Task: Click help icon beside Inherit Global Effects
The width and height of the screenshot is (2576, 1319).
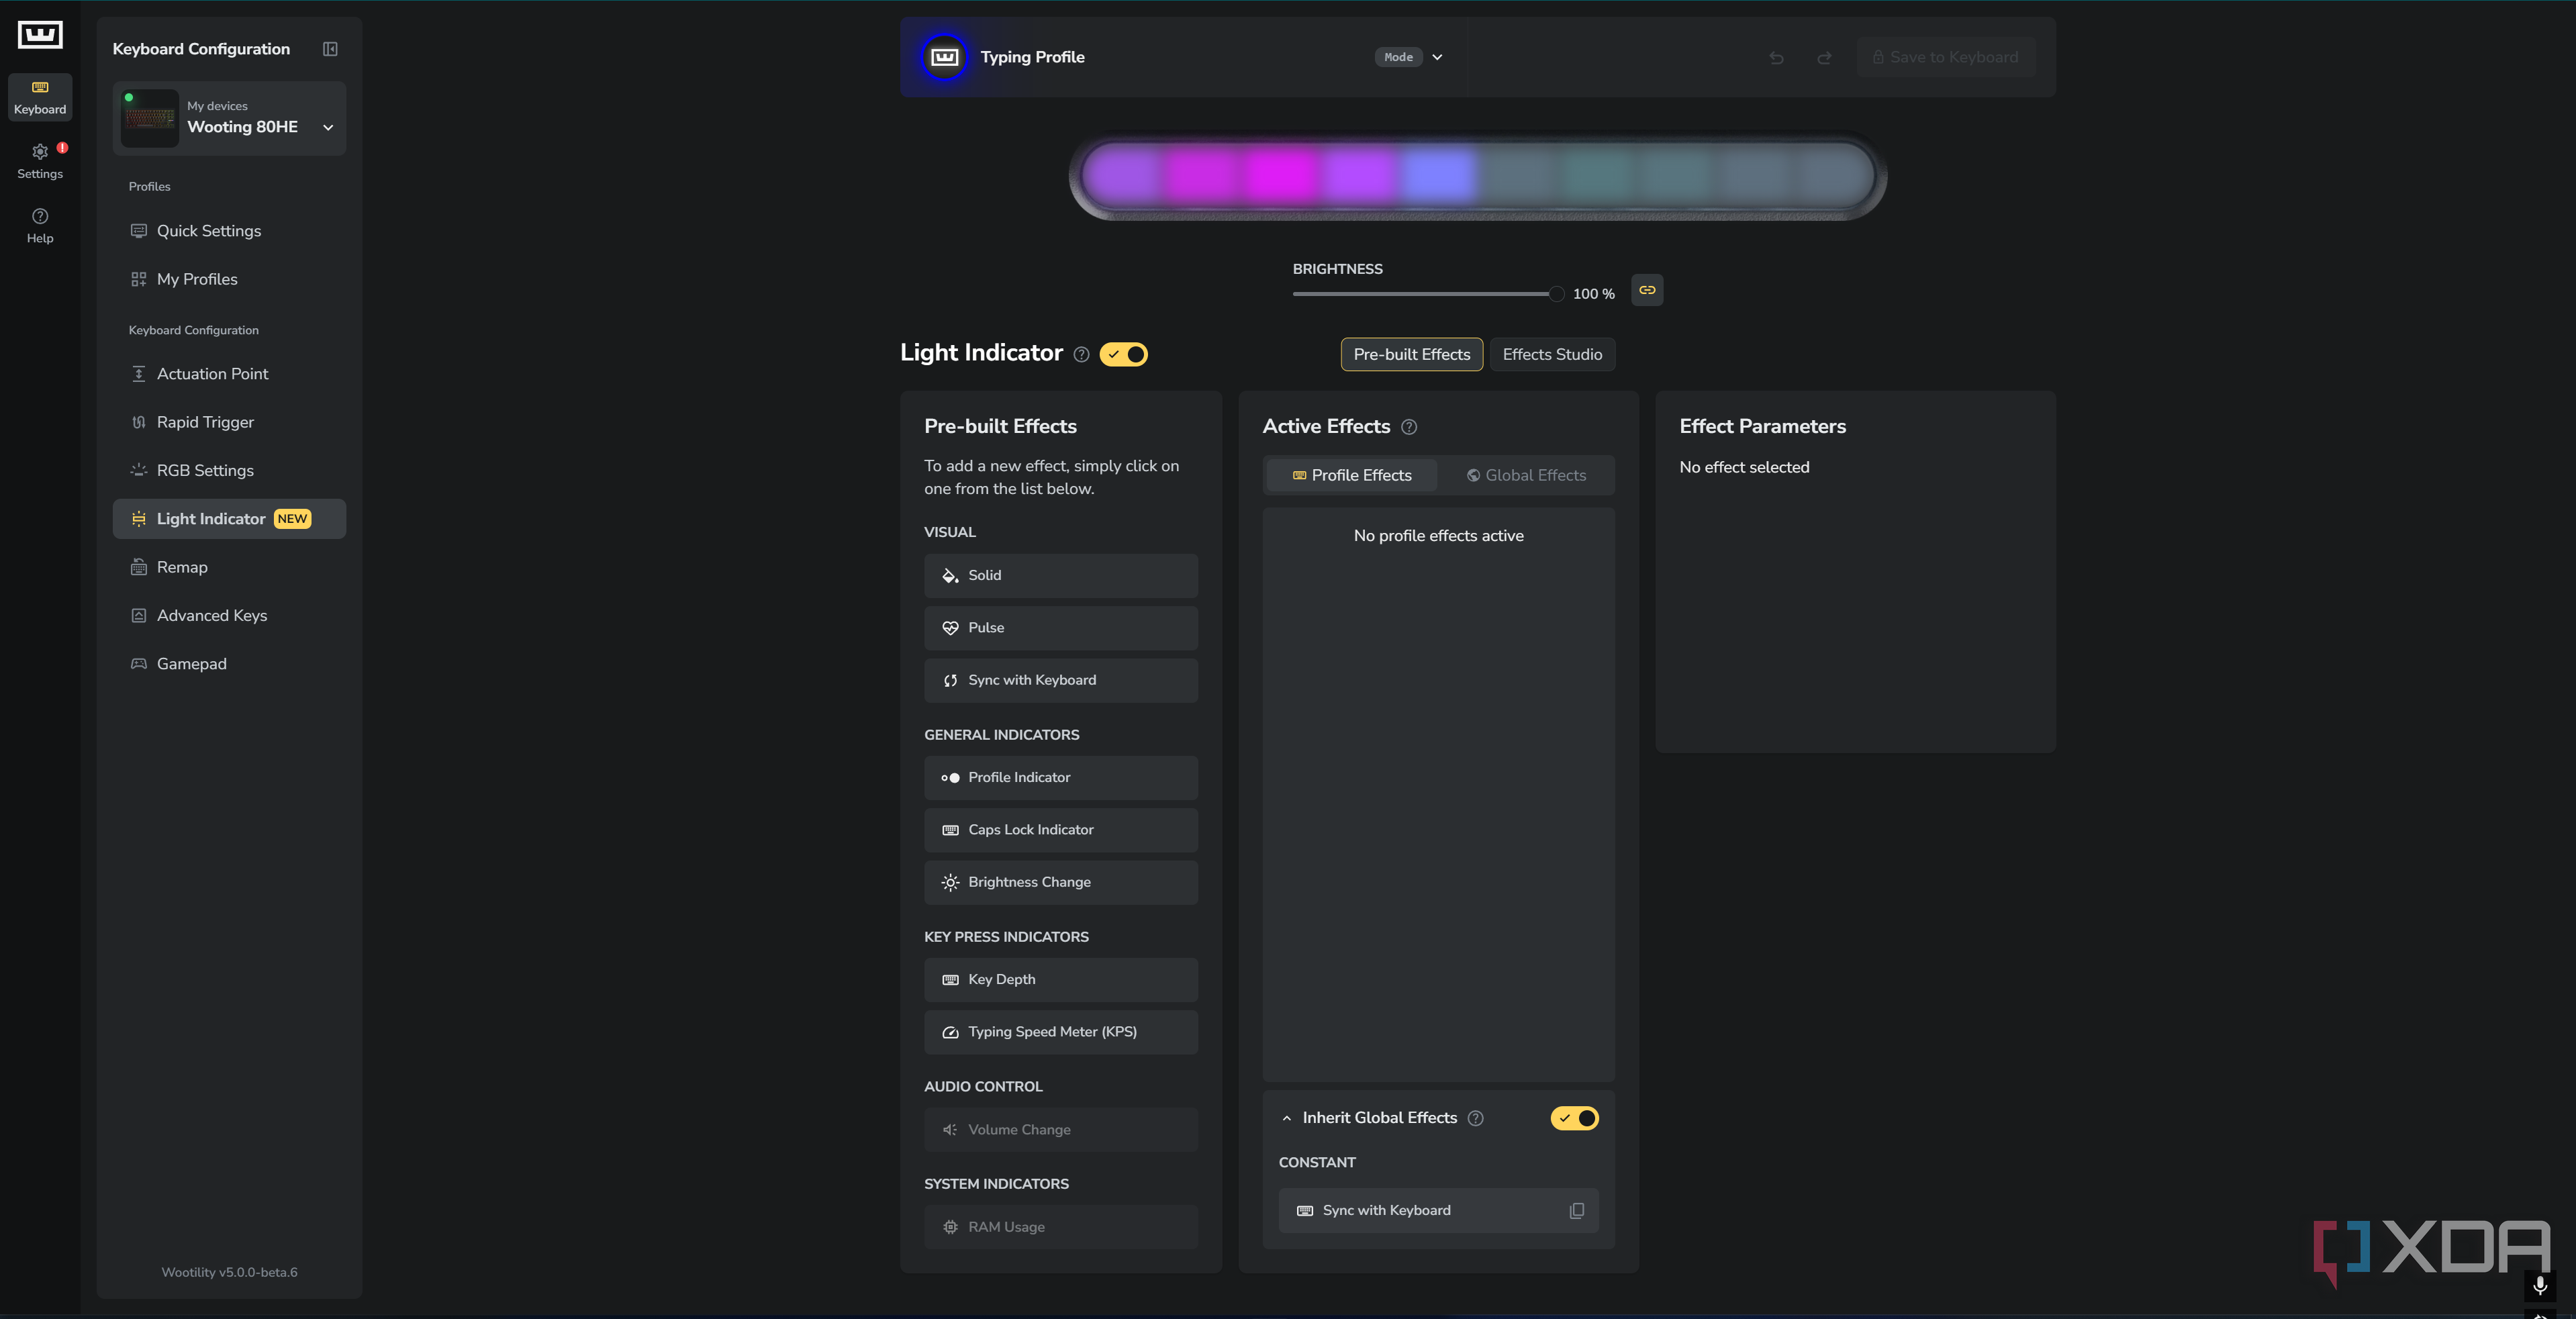Action: [1475, 1118]
